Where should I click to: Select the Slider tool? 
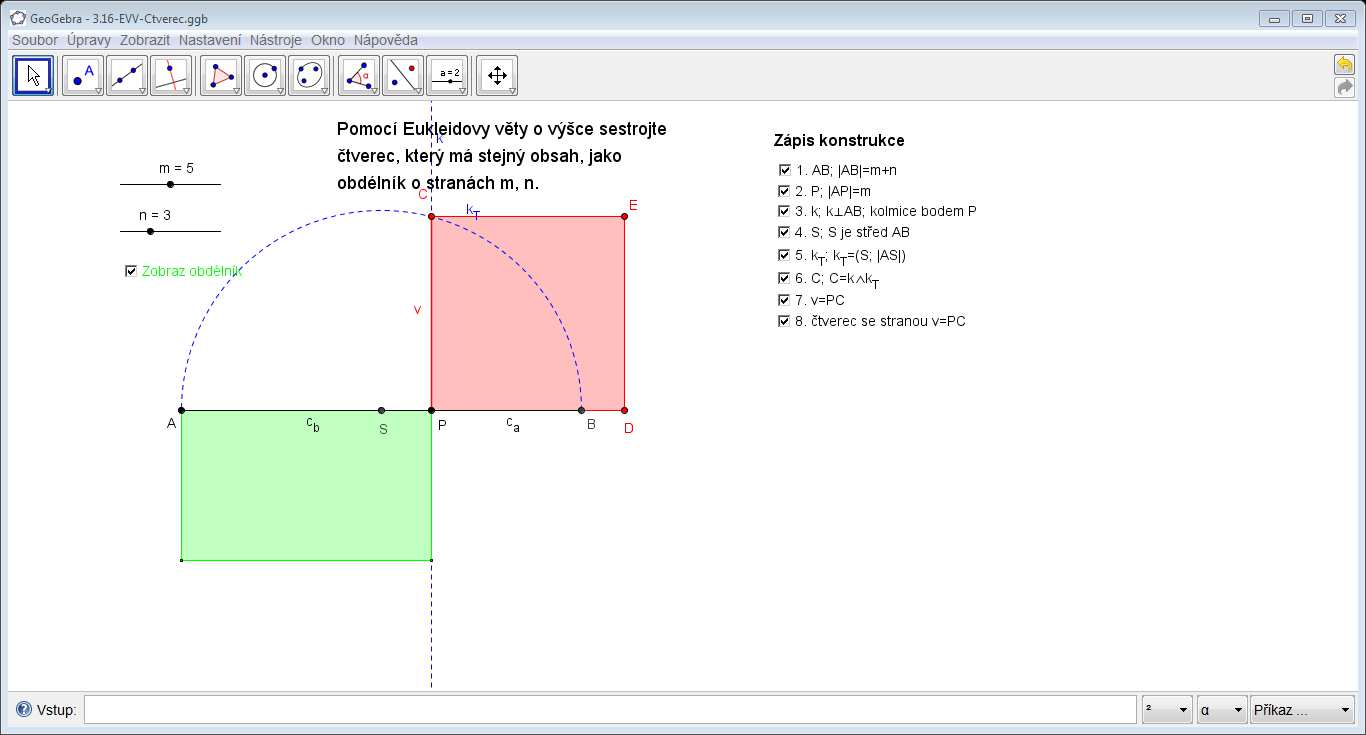tap(447, 76)
